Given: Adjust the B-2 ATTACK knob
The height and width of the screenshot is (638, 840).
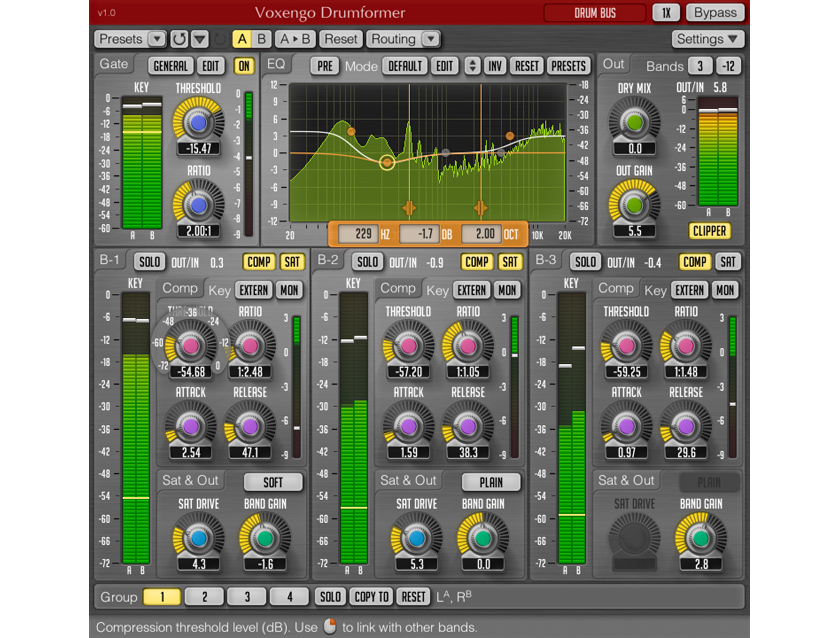Looking at the screenshot, I should (x=409, y=427).
